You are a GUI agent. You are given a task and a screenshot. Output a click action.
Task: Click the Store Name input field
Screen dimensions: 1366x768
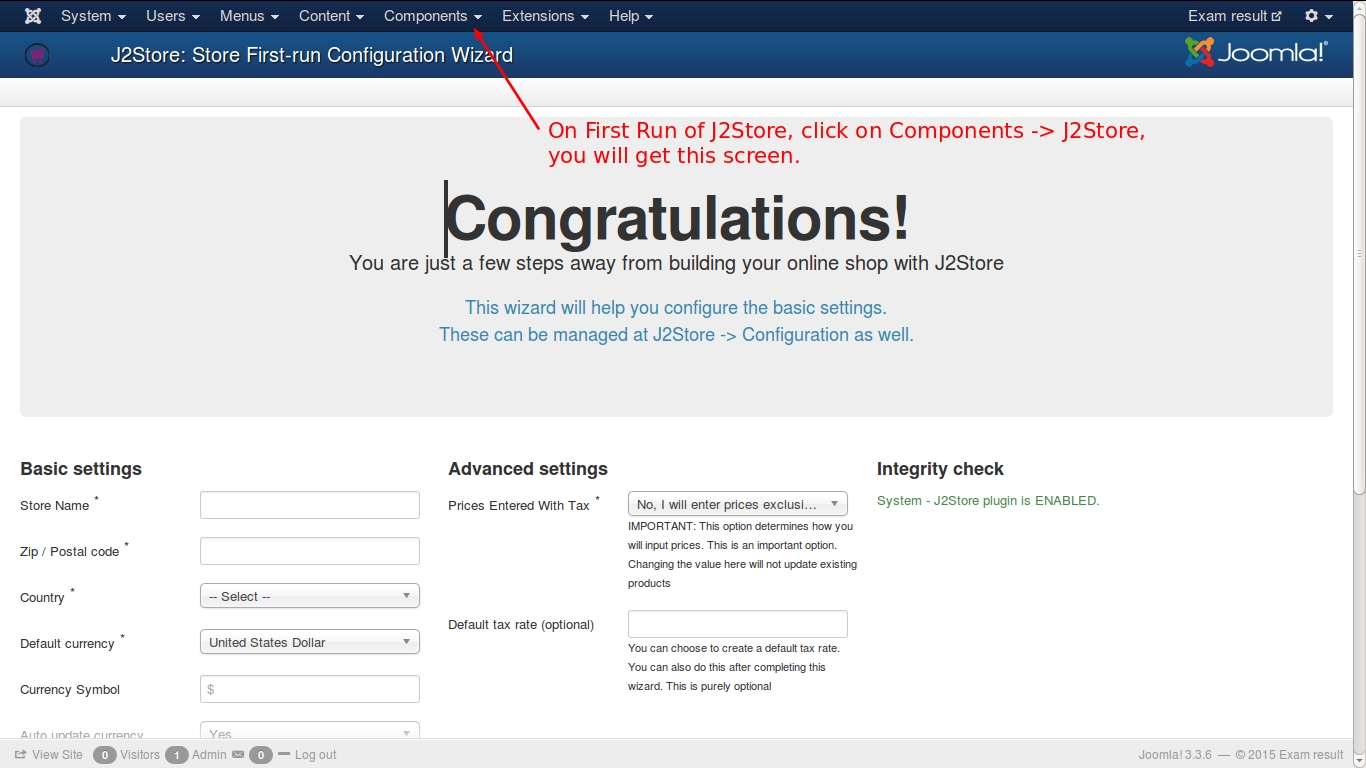click(x=309, y=505)
